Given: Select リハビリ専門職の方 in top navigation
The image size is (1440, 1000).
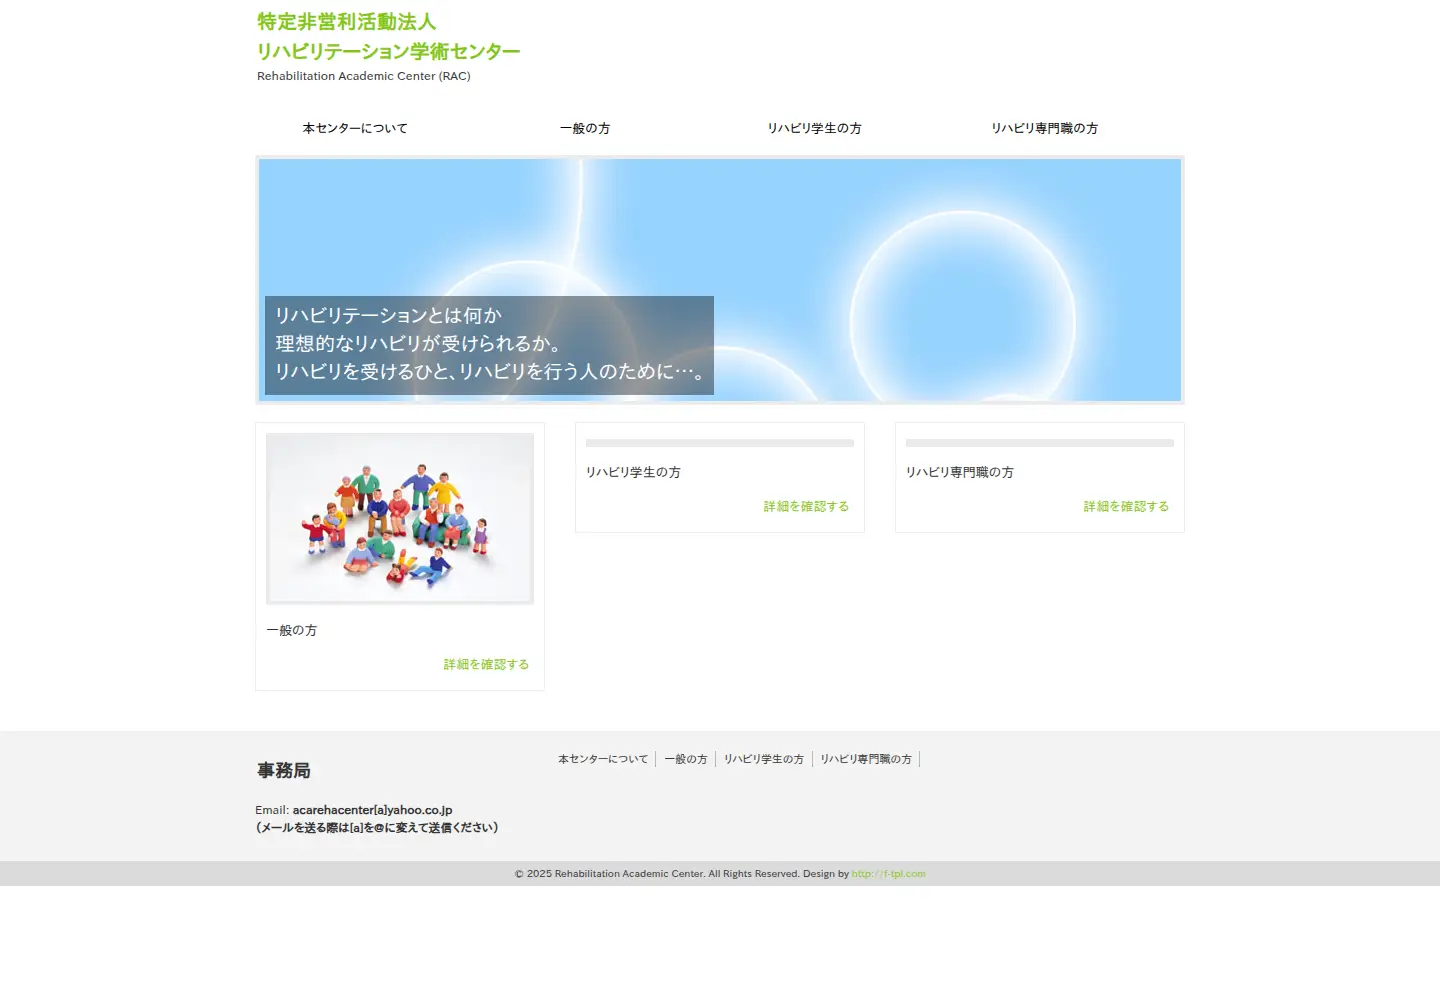Looking at the screenshot, I should [x=1044, y=128].
